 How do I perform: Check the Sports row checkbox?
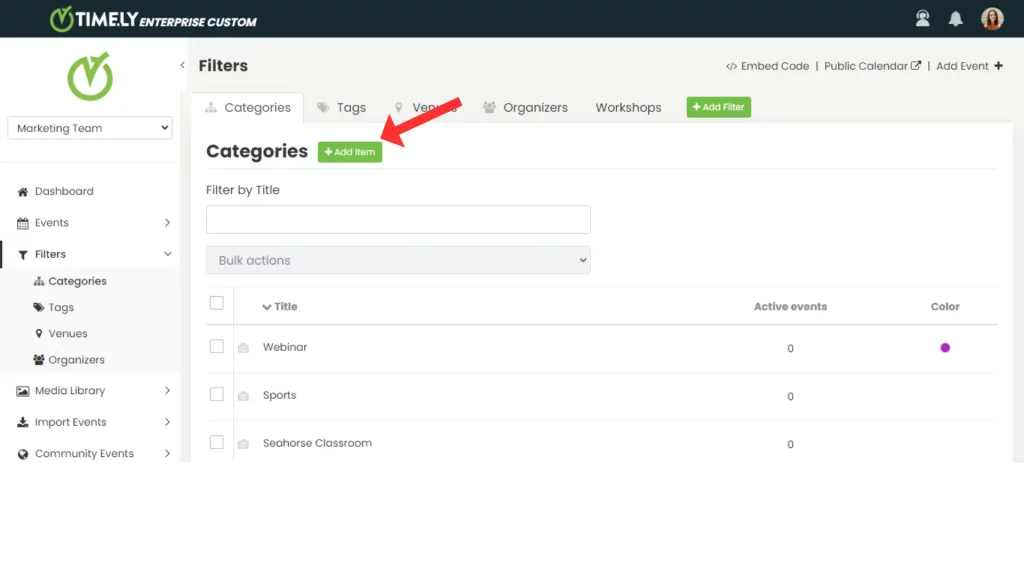pos(217,394)
